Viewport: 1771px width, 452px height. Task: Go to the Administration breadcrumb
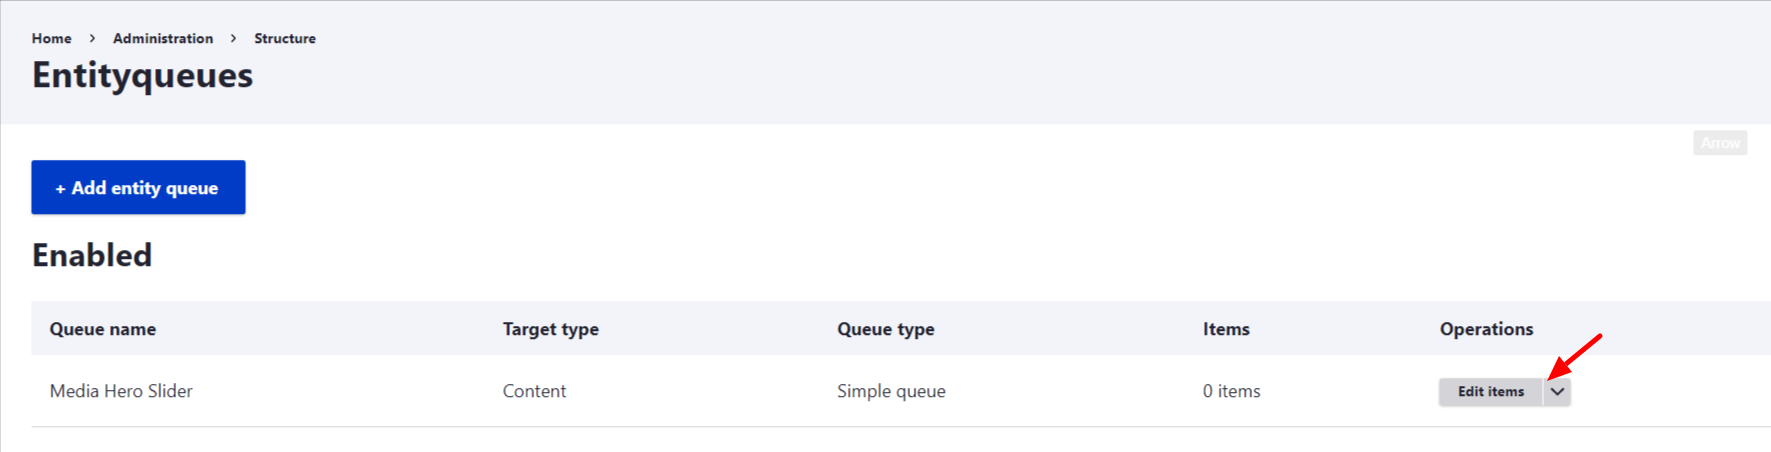click(163, 38)
